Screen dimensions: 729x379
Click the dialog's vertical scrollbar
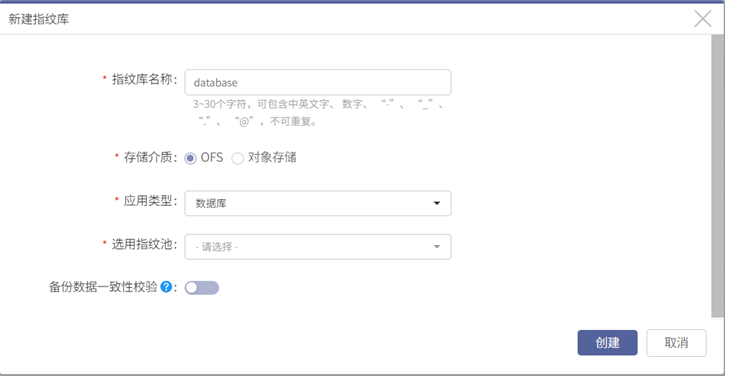pyautogui.click(x=717, y=176)
